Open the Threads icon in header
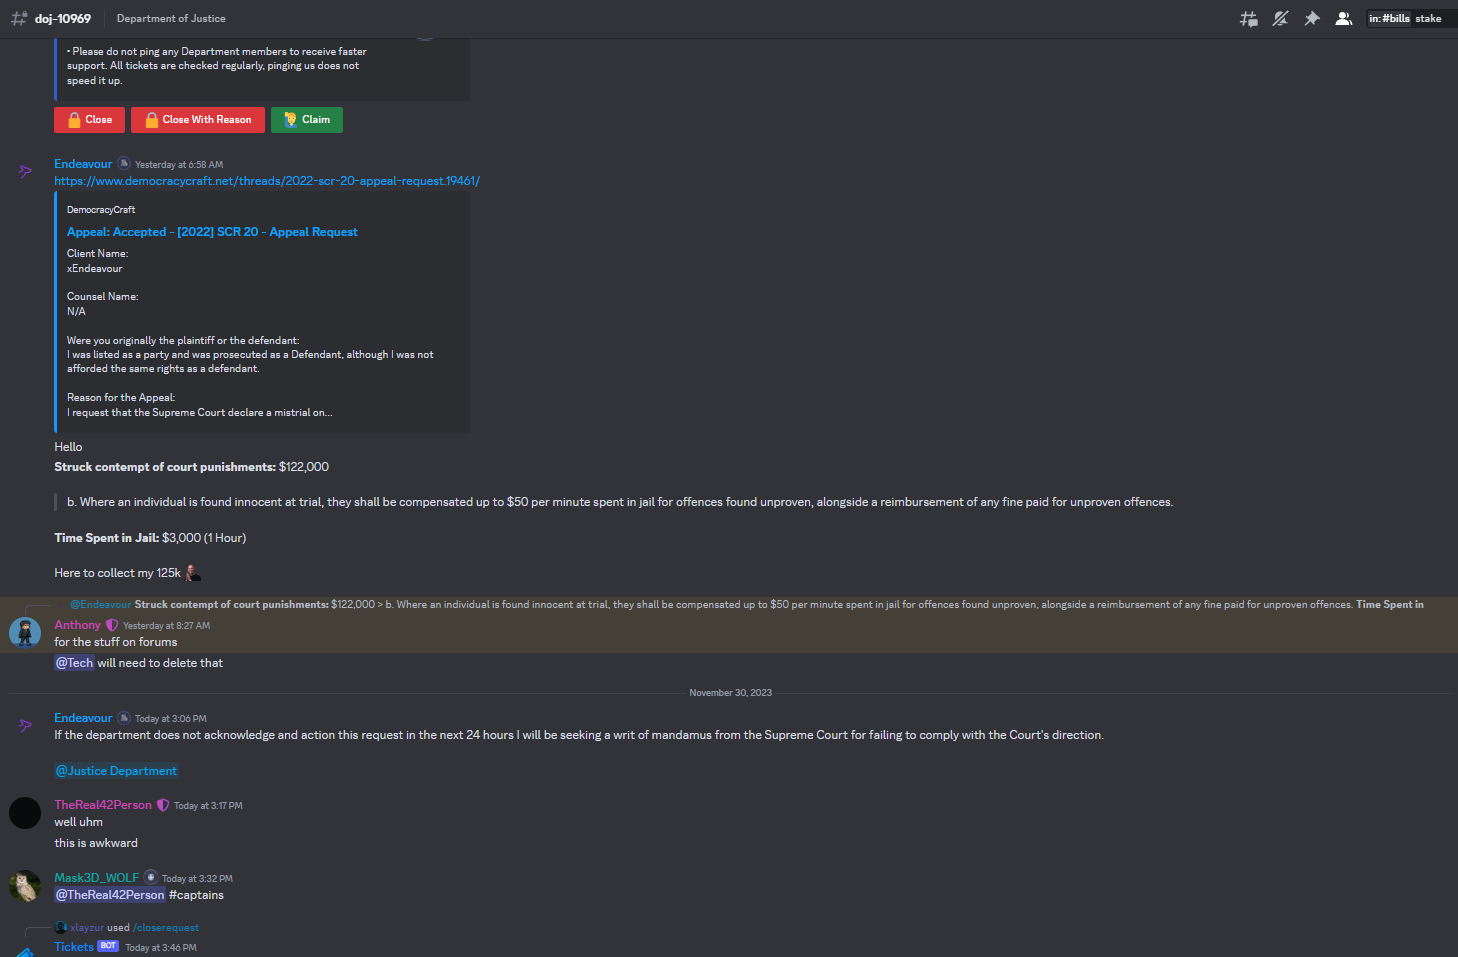Image resolution: width=1458 pixels, height=957 pixels. click(1249, 19)
